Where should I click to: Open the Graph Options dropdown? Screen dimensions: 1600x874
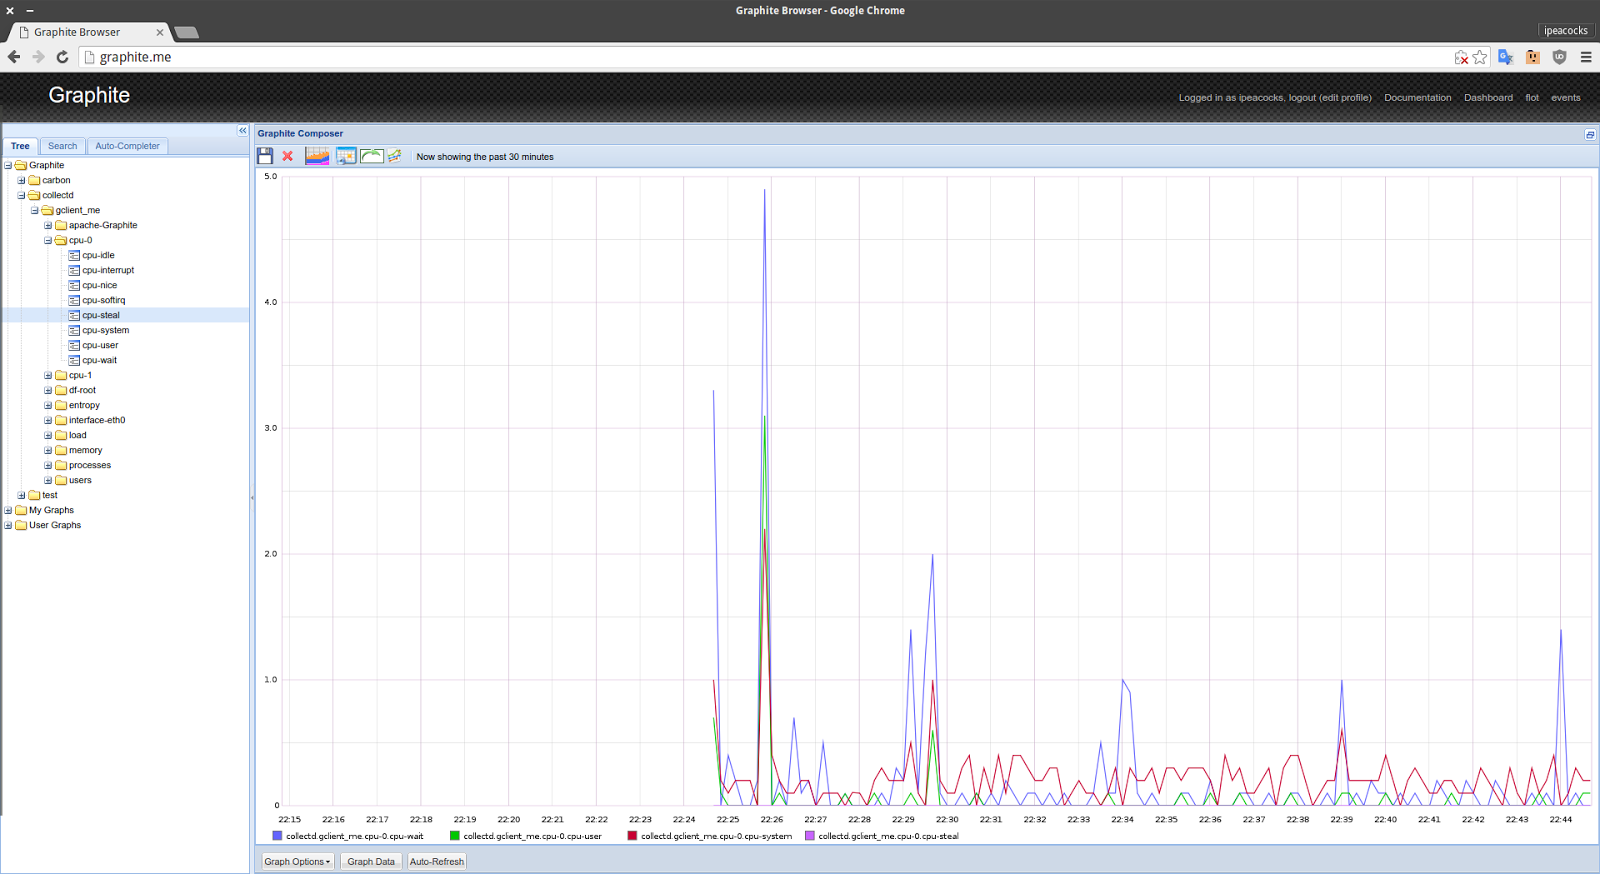coord(297,861)
